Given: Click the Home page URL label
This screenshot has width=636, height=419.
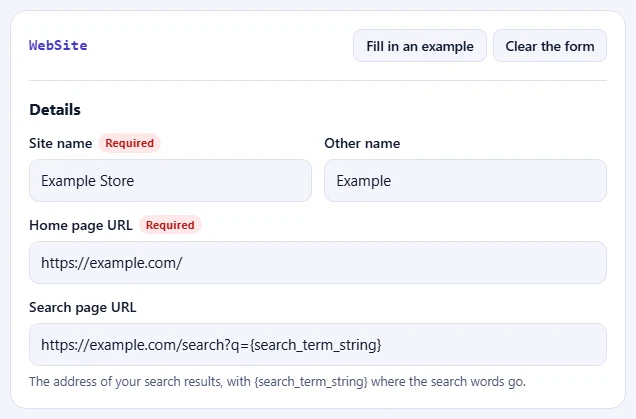Looking at the screenshot, I should point(81,225).
